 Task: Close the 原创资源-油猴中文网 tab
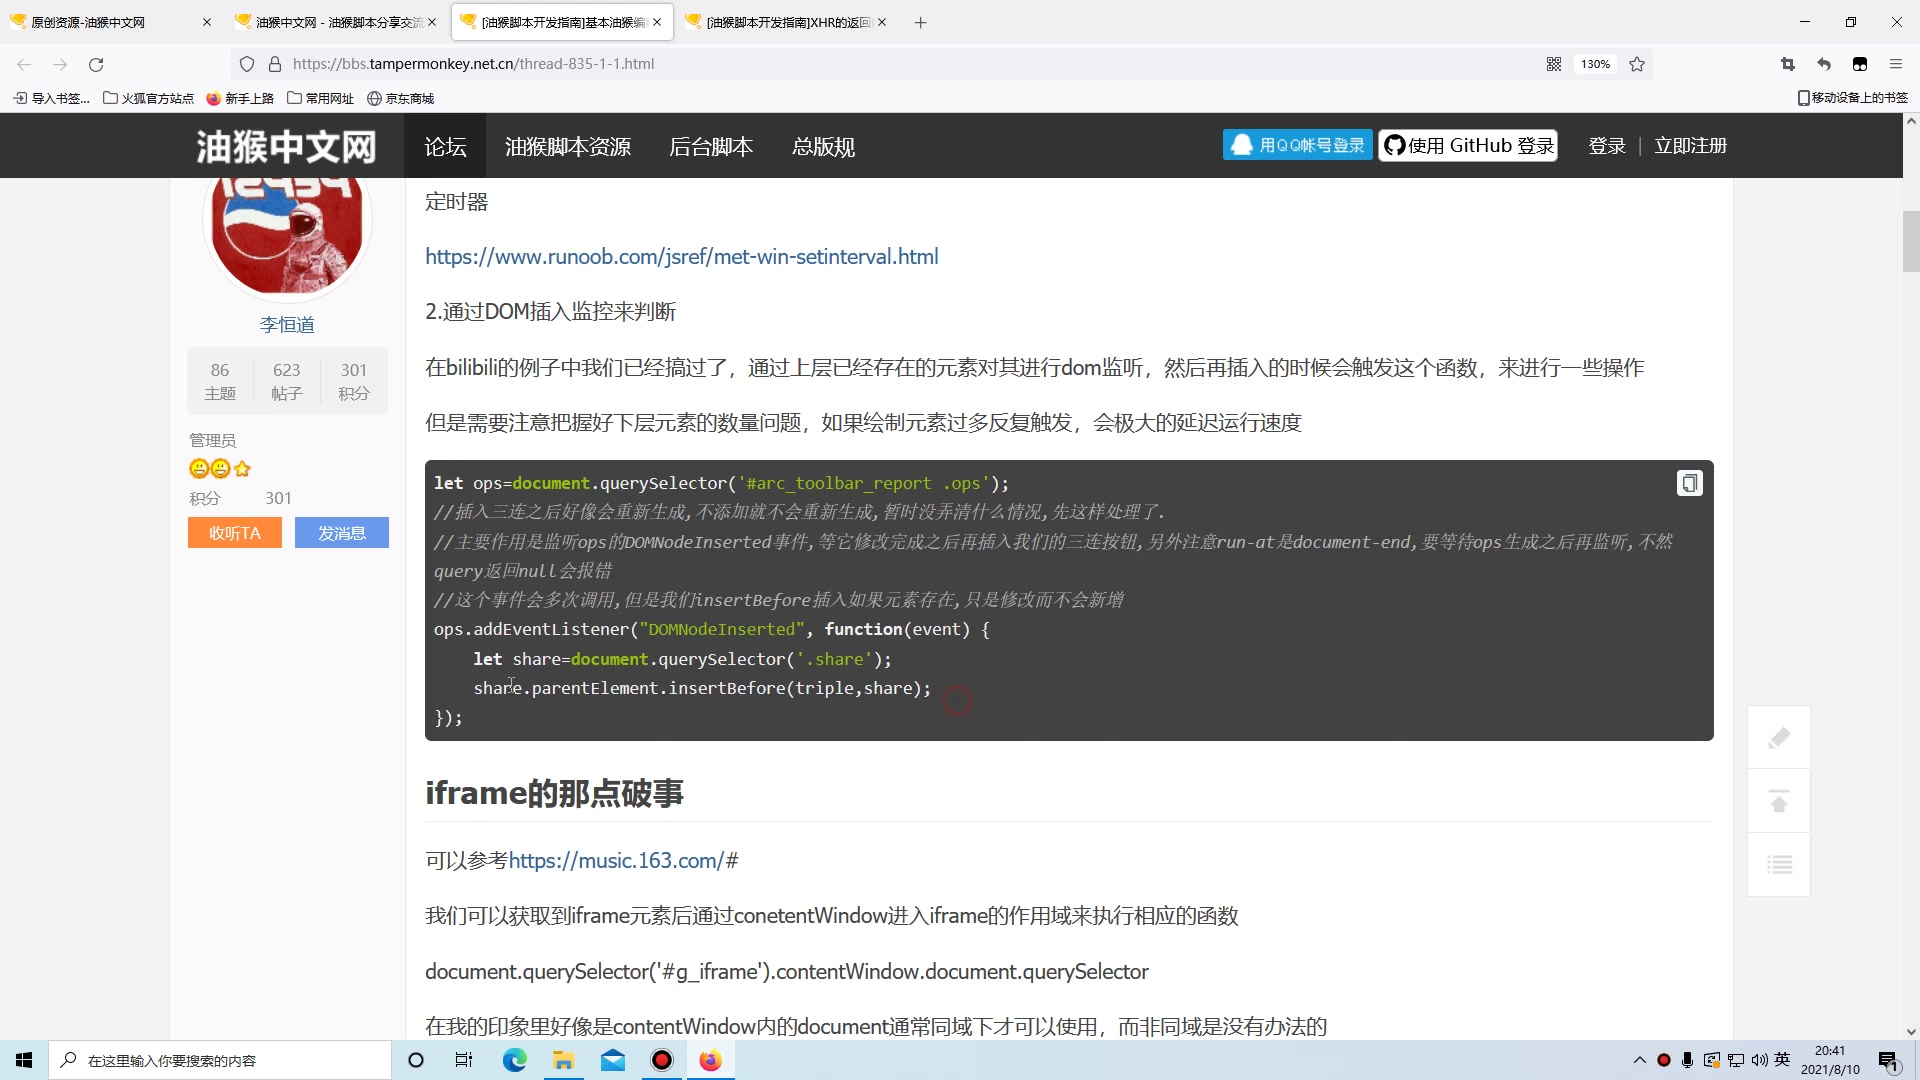(207, 22)
